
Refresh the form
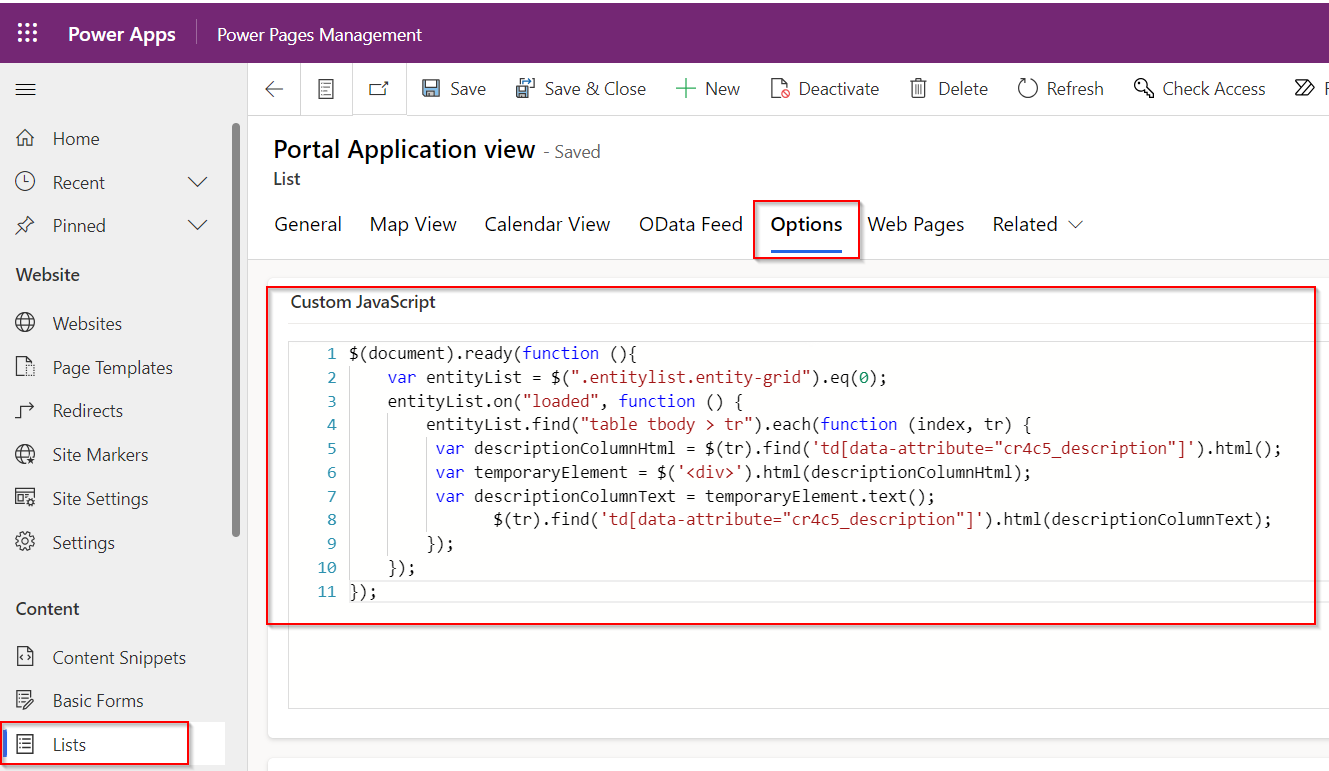(x=1060, y=89)
